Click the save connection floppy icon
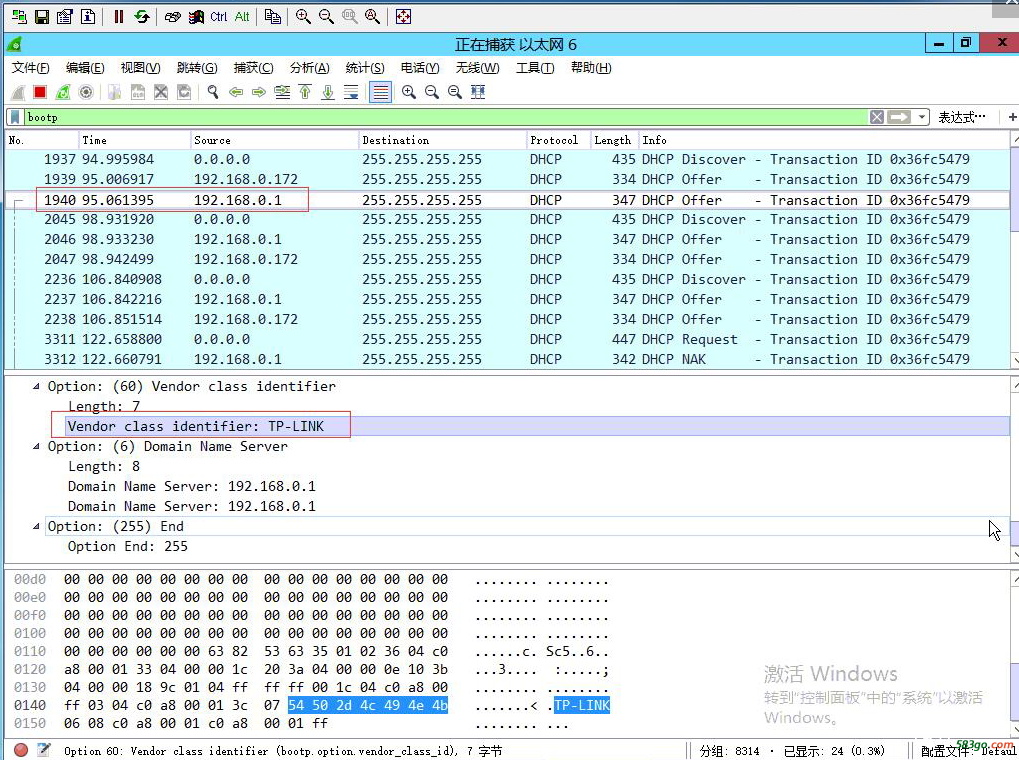The height and width of the screenshot is (760, 1019). point(42,16)
